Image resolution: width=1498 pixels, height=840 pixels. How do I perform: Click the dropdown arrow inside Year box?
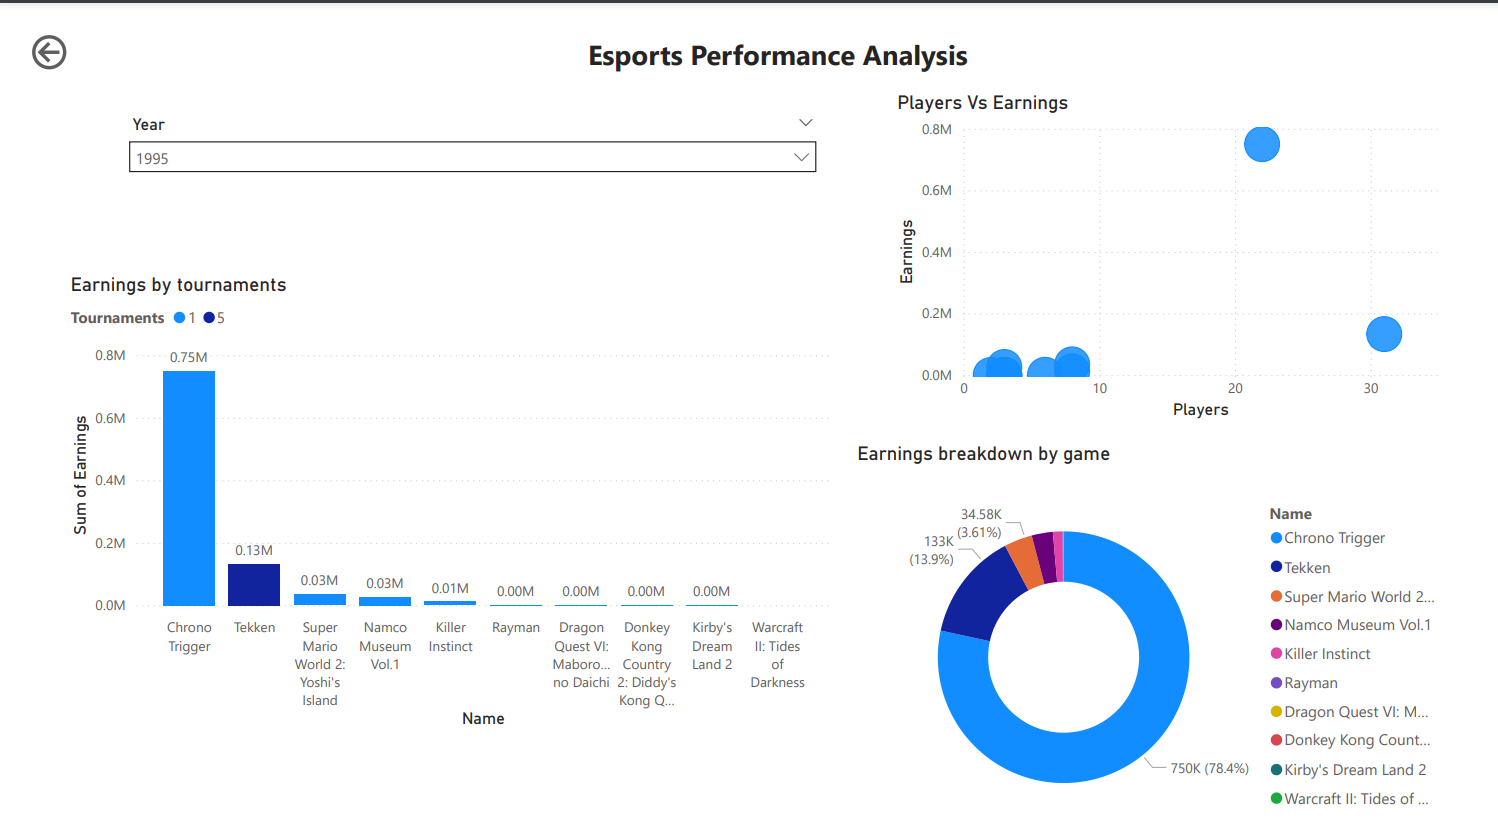point(800,158)
